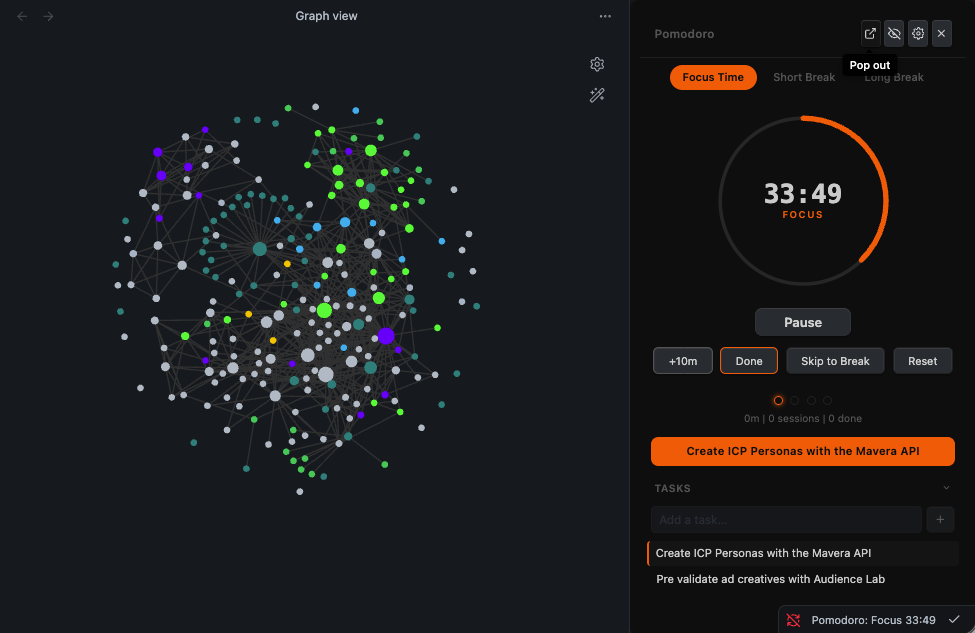This screenshot has width=975, height=633.
Task: Hide the Pomodoro status with the eye icon
Action: [893, 33]
